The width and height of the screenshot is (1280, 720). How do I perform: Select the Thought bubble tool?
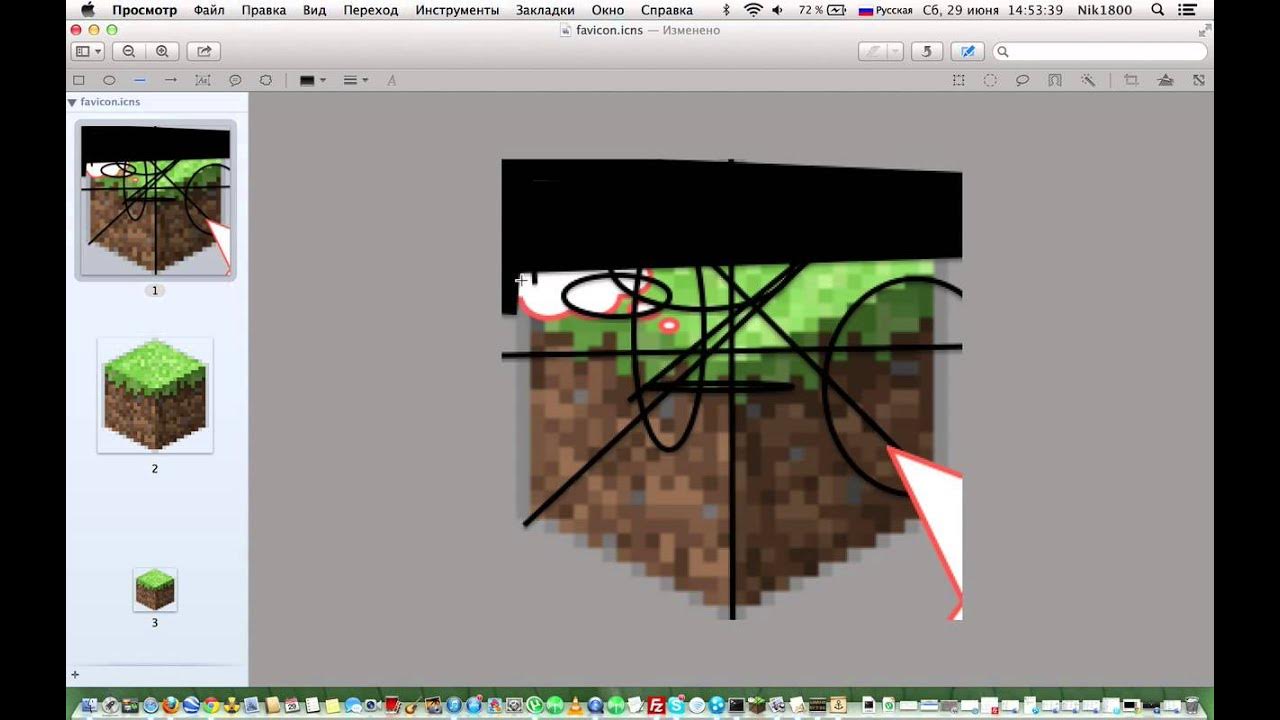(x=266, y=80)
